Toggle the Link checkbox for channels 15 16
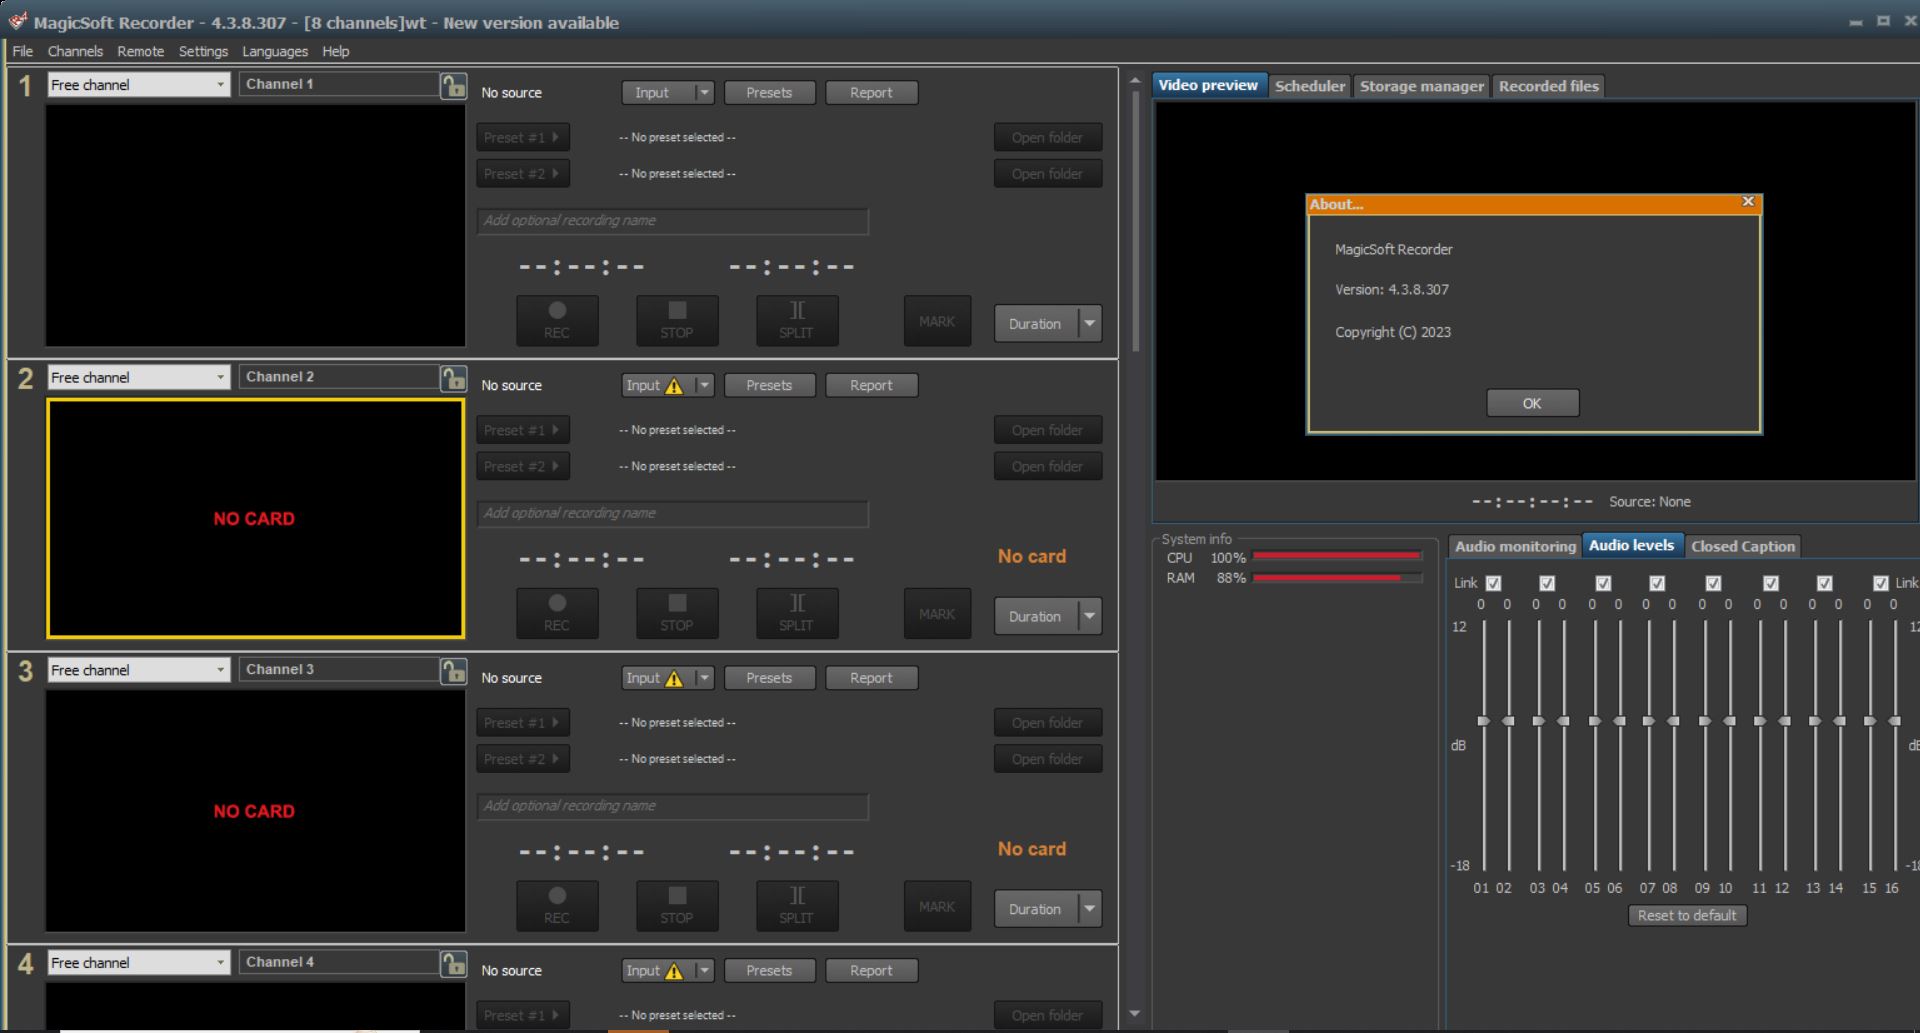The width and height of the screenshot is (1920, 1033). pos(1881,583)
